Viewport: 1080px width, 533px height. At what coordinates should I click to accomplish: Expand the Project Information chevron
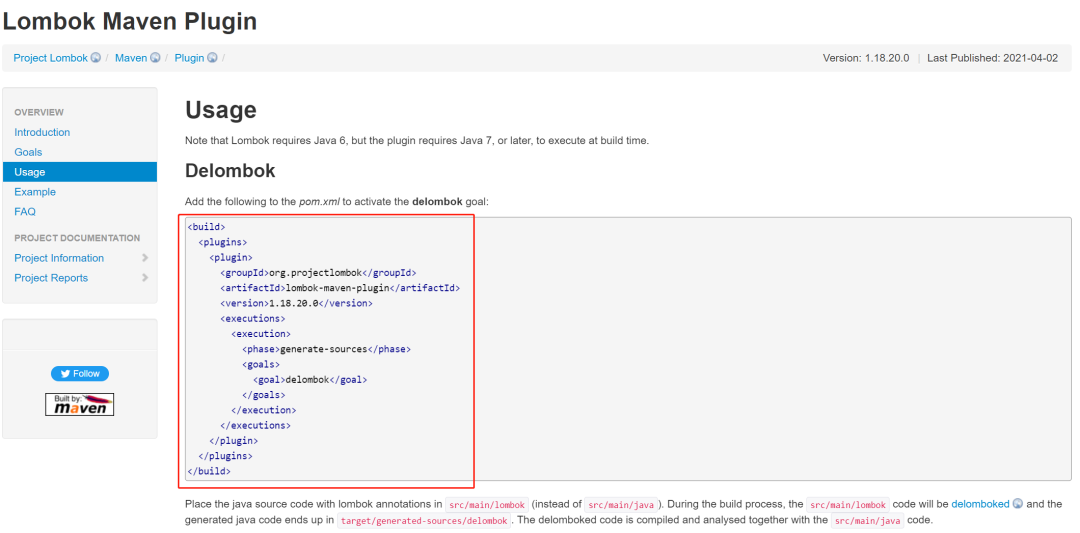[145, 258]
